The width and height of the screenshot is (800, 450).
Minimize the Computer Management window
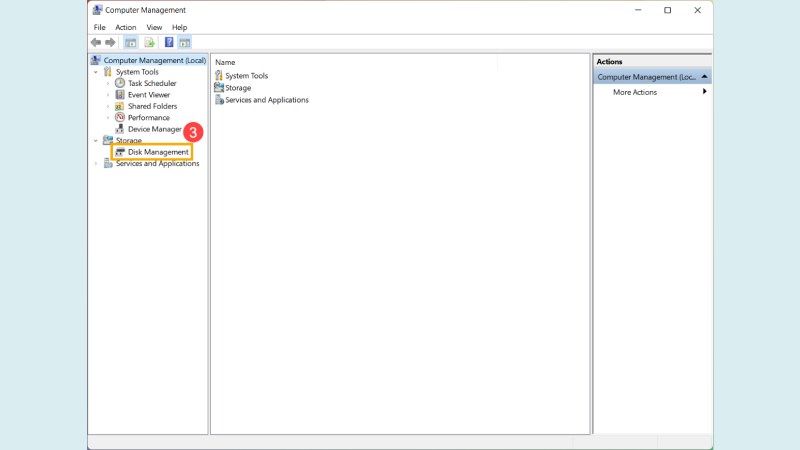click(638, 10)
